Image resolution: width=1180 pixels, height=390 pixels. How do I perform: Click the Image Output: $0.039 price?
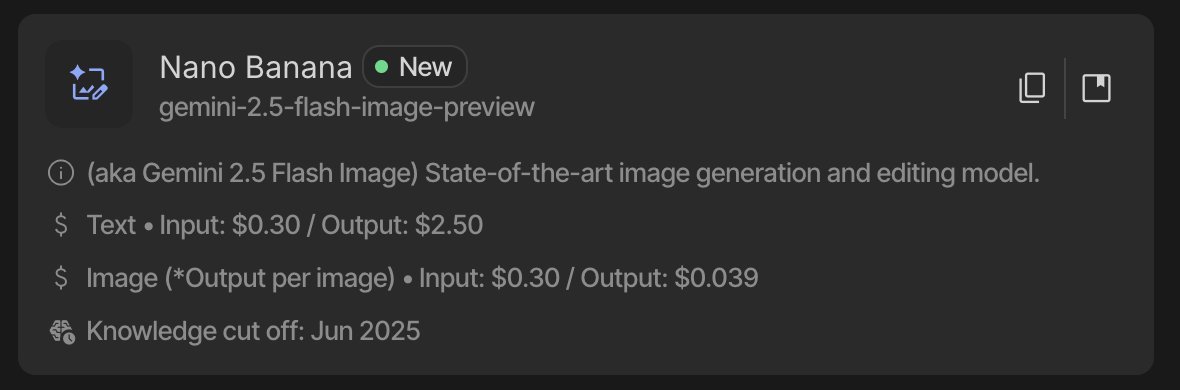pyautogui.click(x=669, y=278)
